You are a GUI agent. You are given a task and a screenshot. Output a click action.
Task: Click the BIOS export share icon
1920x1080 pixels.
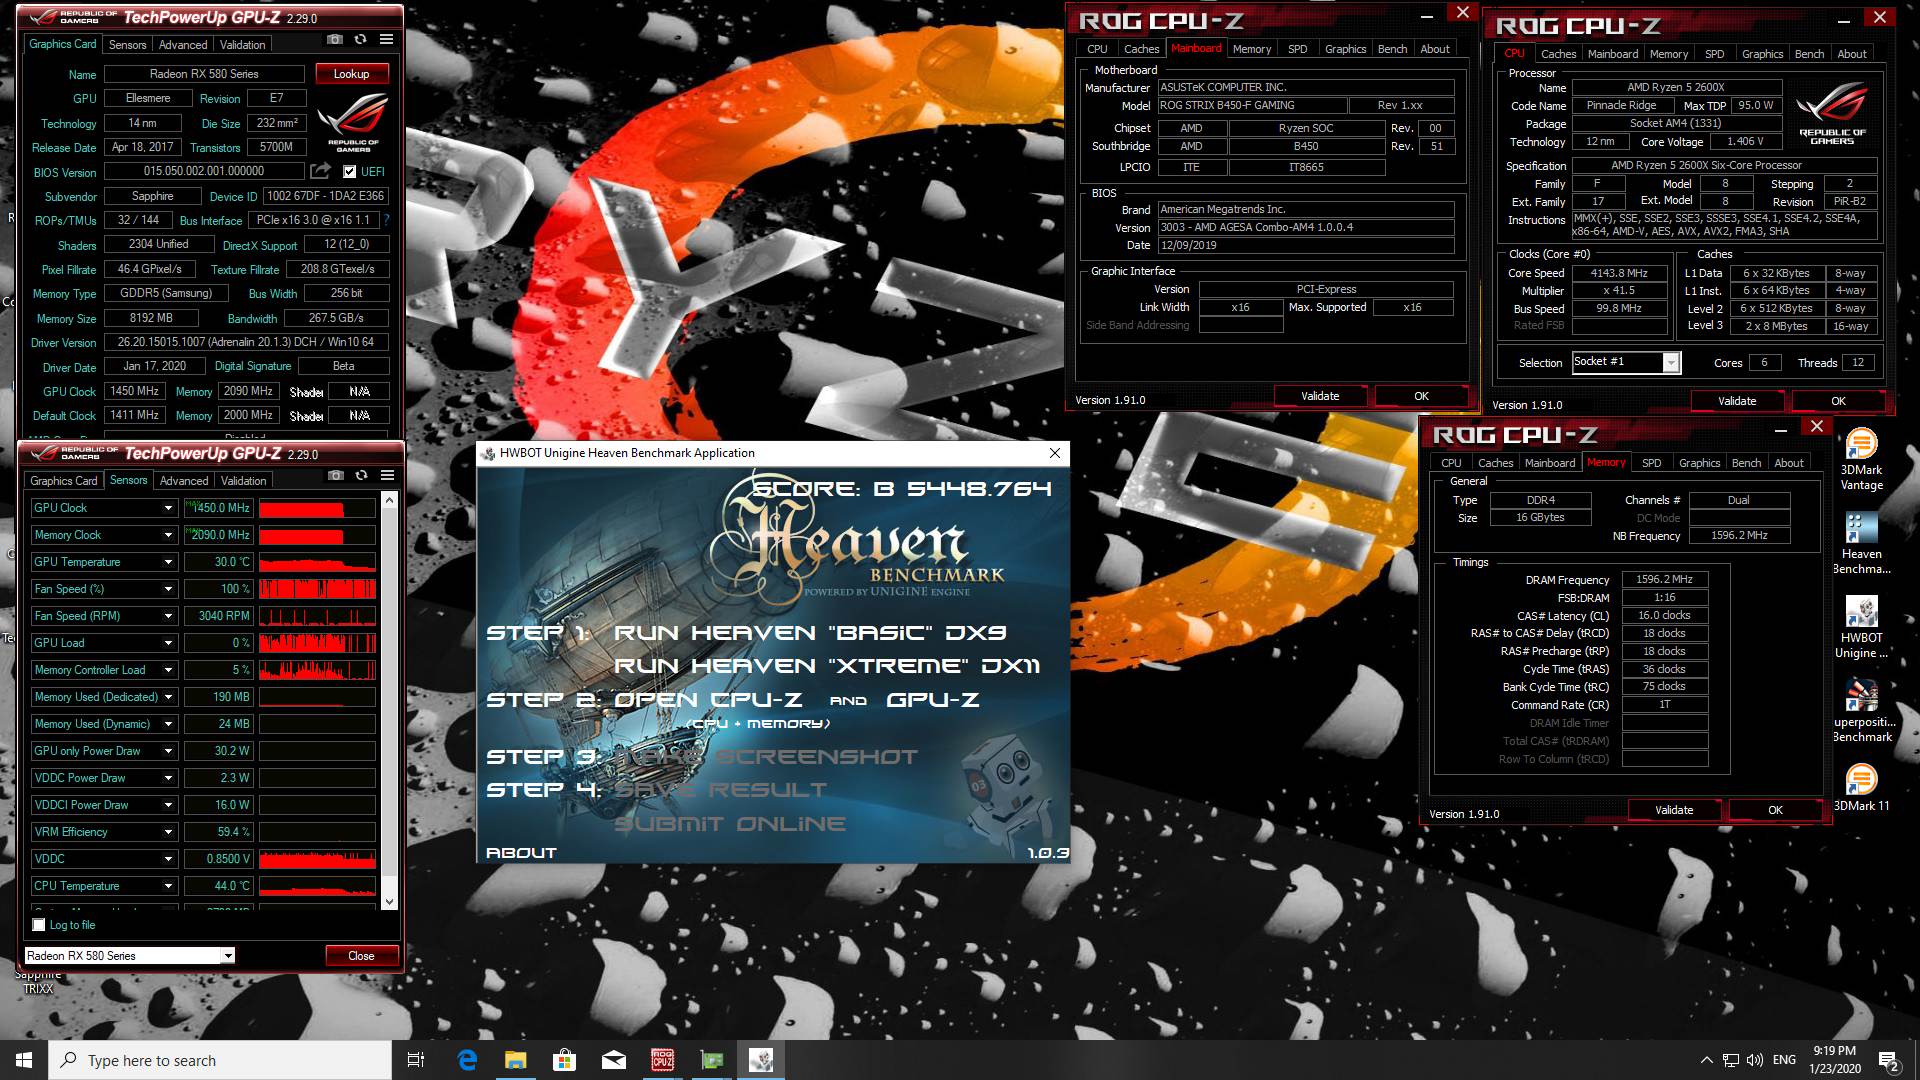[320, 171]
